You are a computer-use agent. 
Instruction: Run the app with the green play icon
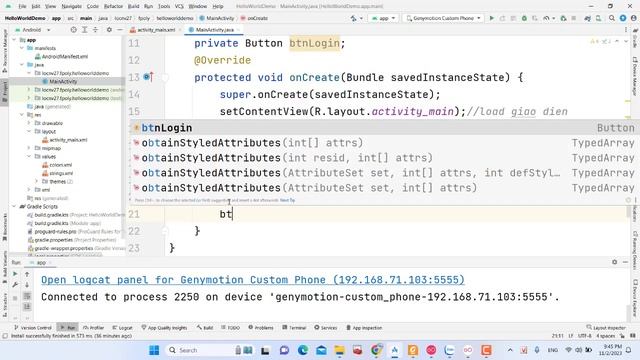click(491, 18)
